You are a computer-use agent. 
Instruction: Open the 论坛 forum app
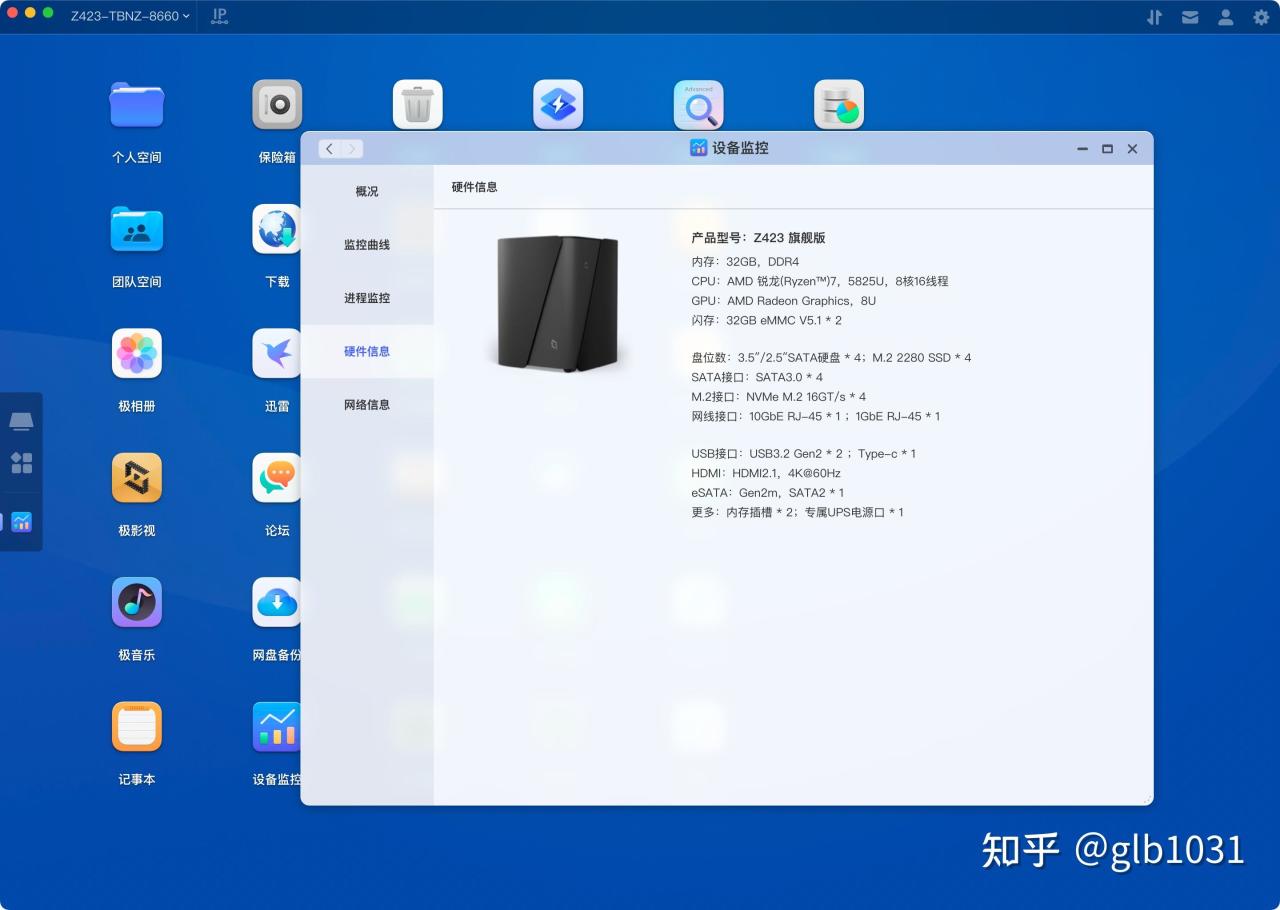pos(277,477)
